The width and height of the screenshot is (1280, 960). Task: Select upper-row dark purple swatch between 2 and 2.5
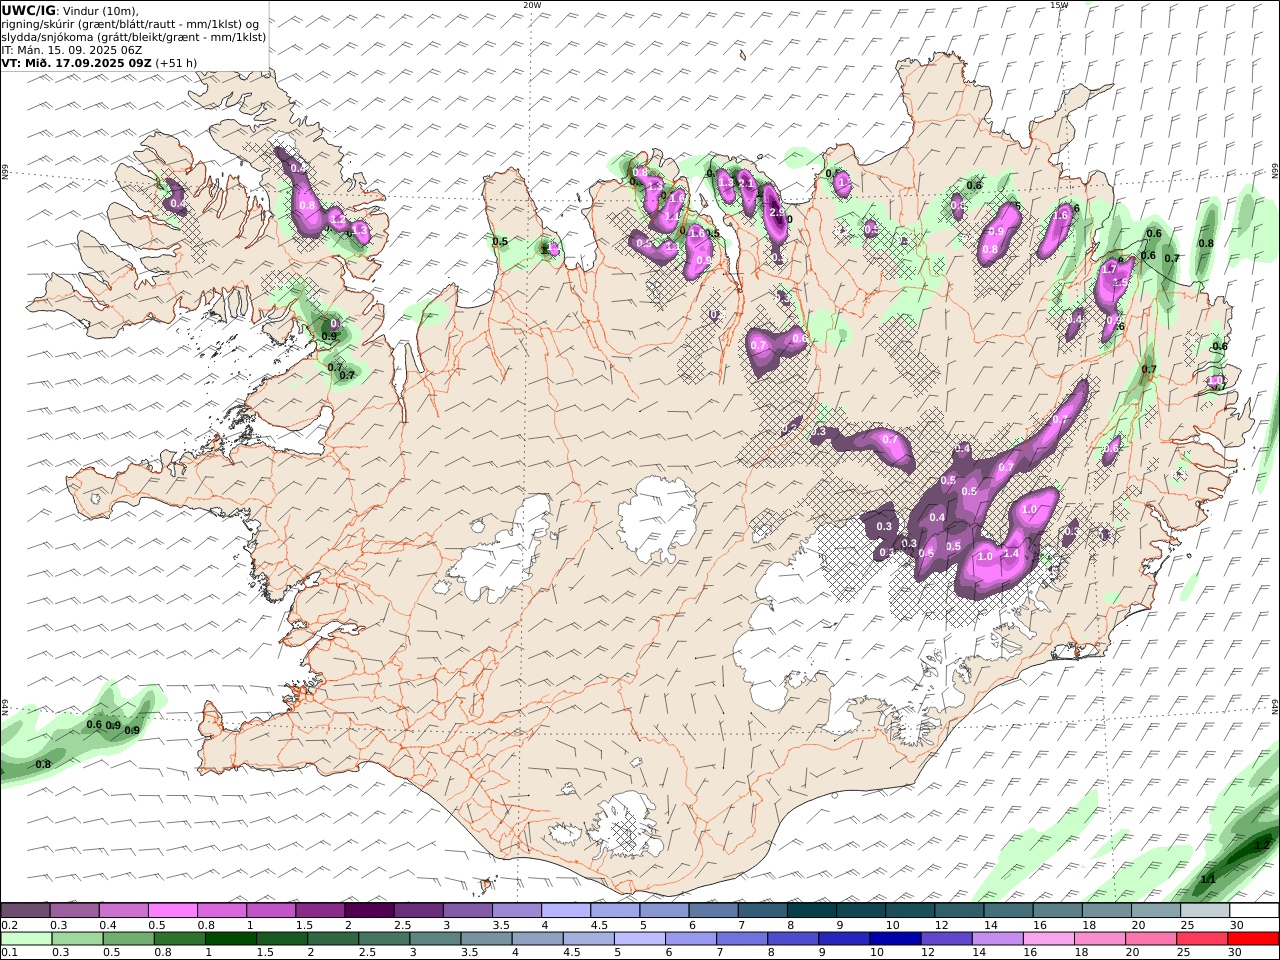point(369,911)
